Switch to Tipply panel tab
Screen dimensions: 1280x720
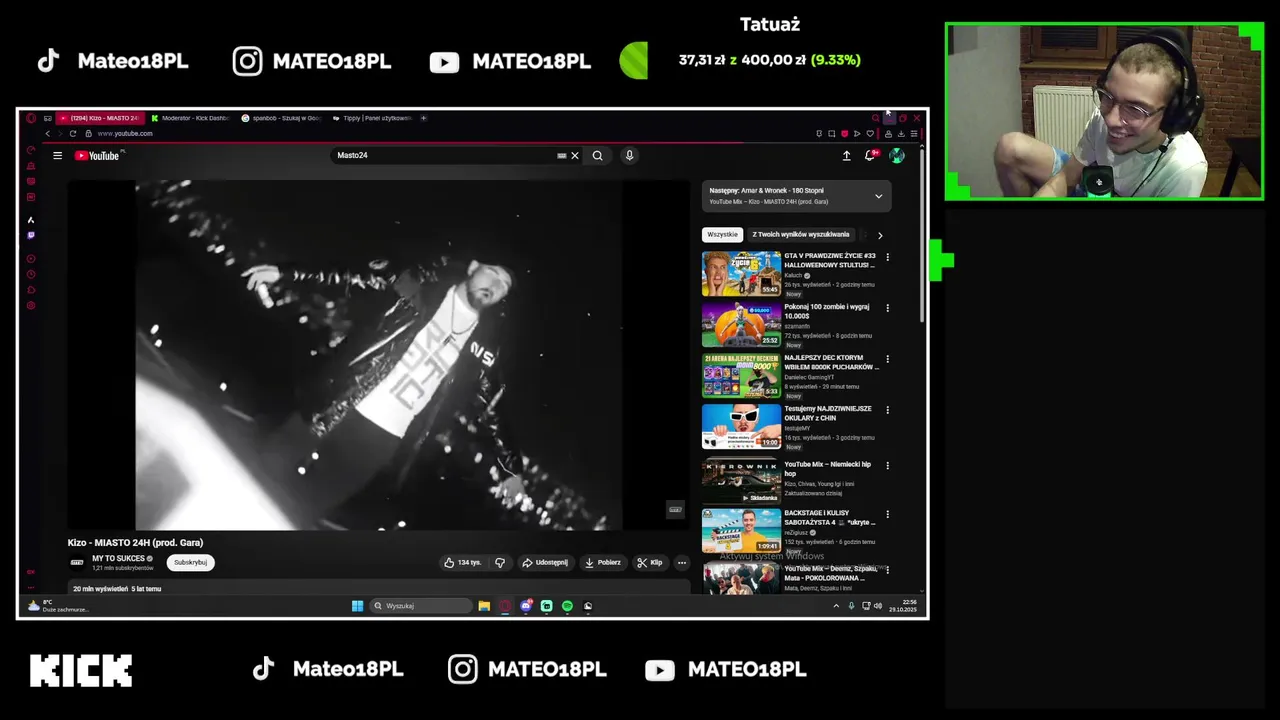click(x=371, y=118)
